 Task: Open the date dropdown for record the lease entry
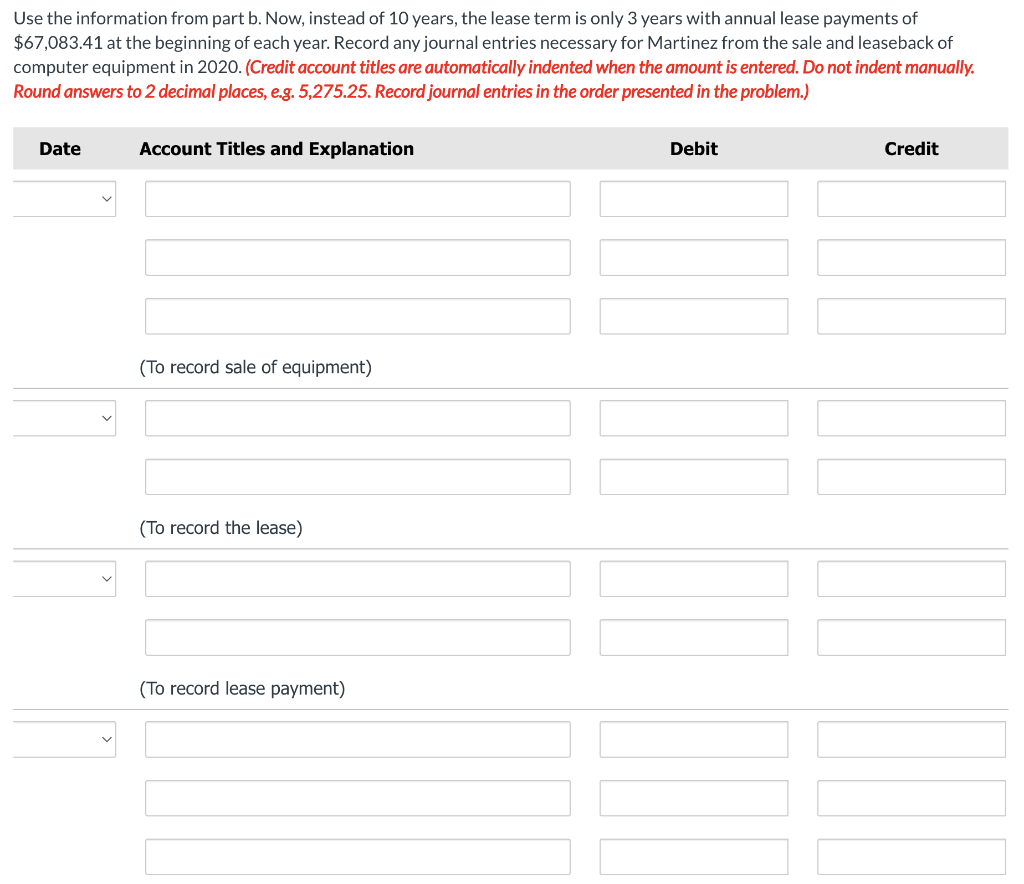coord(64,418)
